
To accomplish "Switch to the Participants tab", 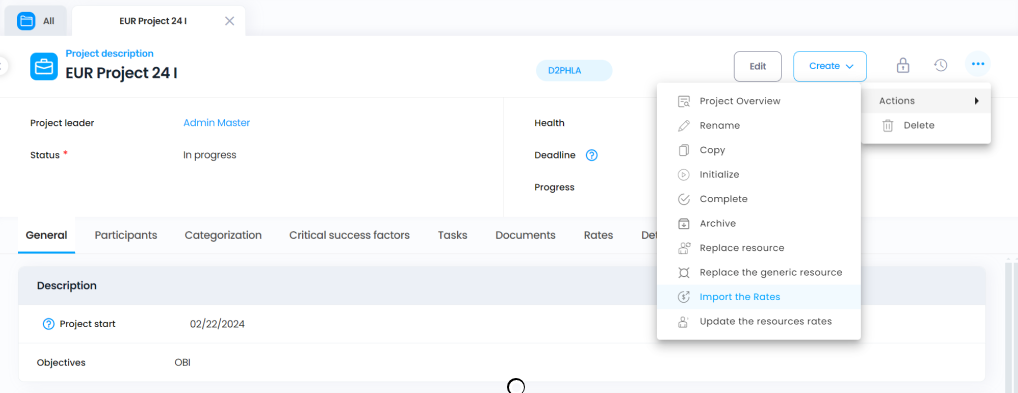I will click(x=126, y=235).
